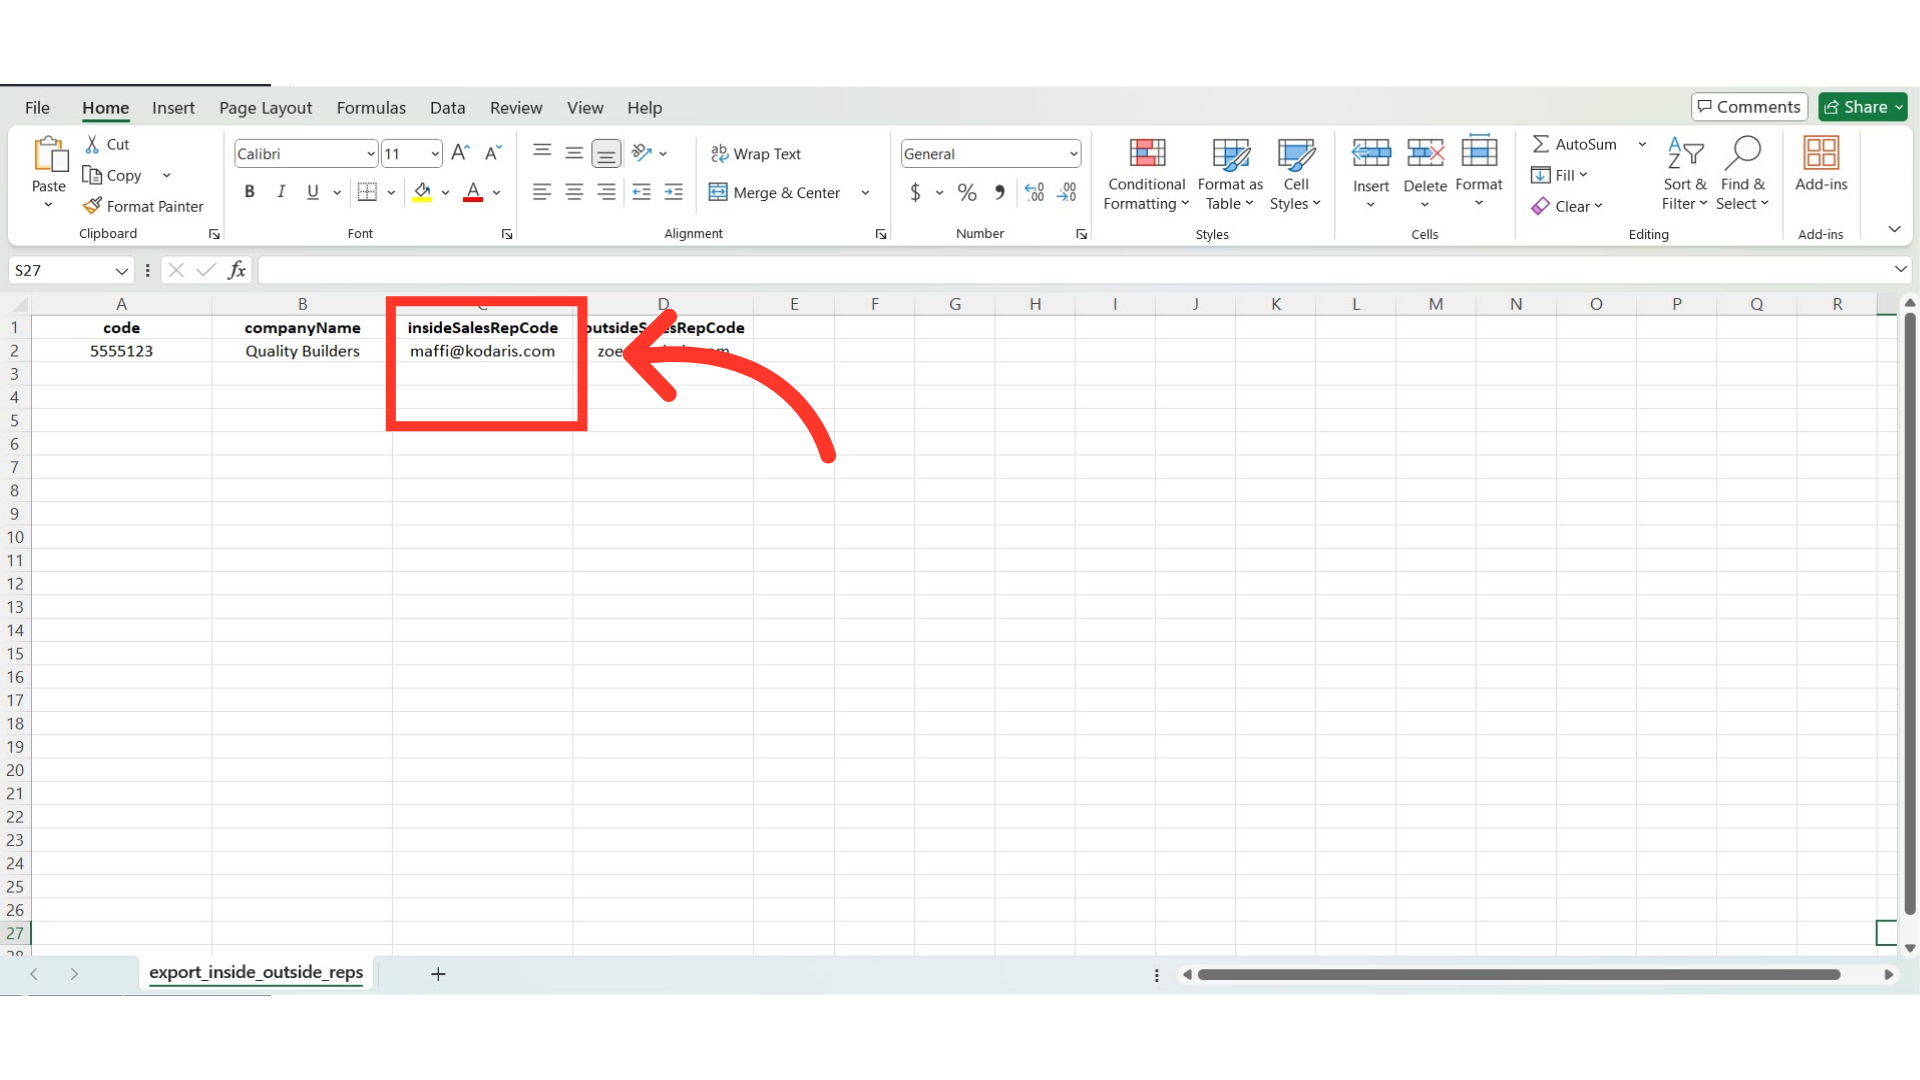Click the Add-ins icon
The height and width of the screenshot is (1080, 1920).
tap(1821, 154)
